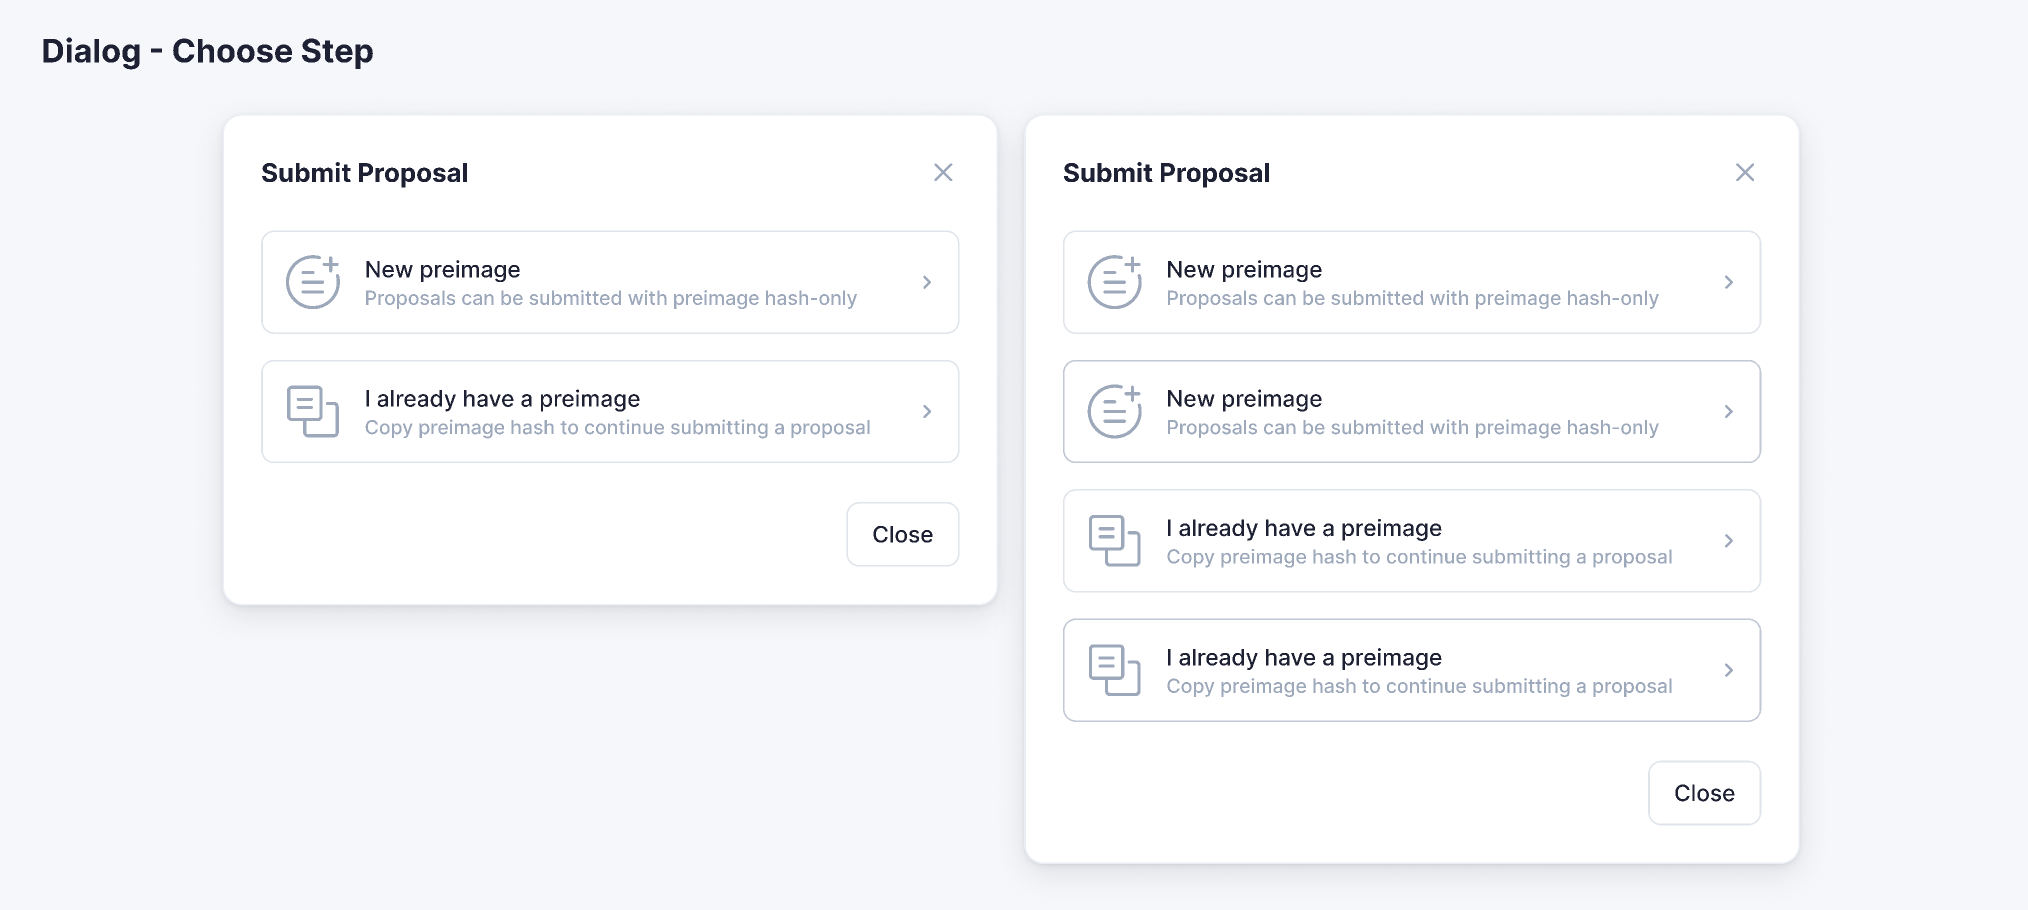
Task: Select the highlighted I already have a preimage option
Action: [x=1411, y=670]
